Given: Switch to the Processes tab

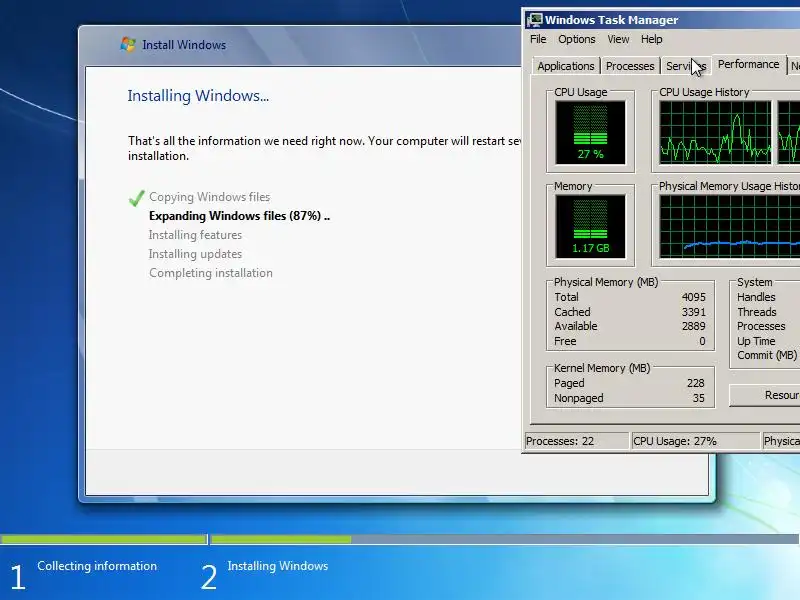Looking at the screenshot, I should pyautogui.click(x=630, y=66).
